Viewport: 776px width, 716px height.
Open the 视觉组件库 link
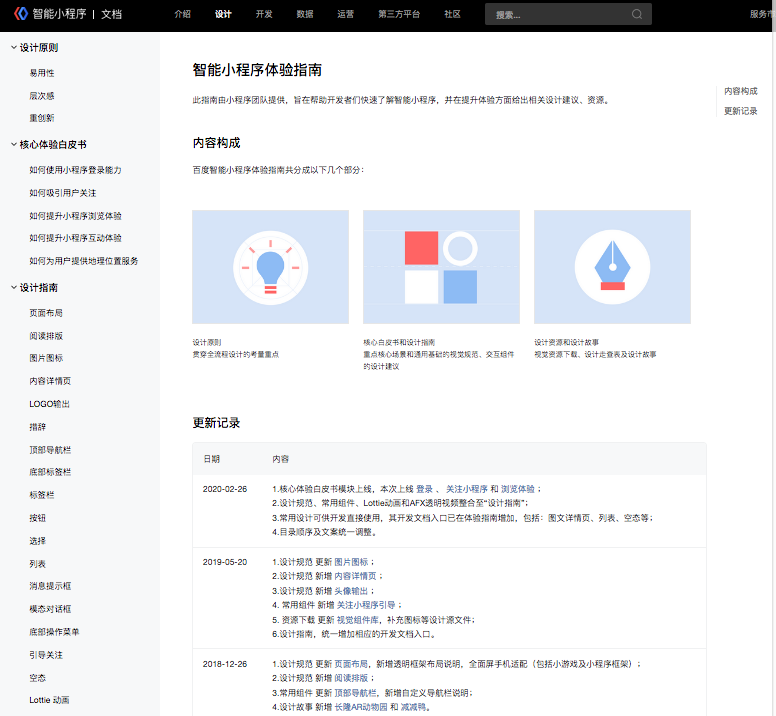[358, 620]
